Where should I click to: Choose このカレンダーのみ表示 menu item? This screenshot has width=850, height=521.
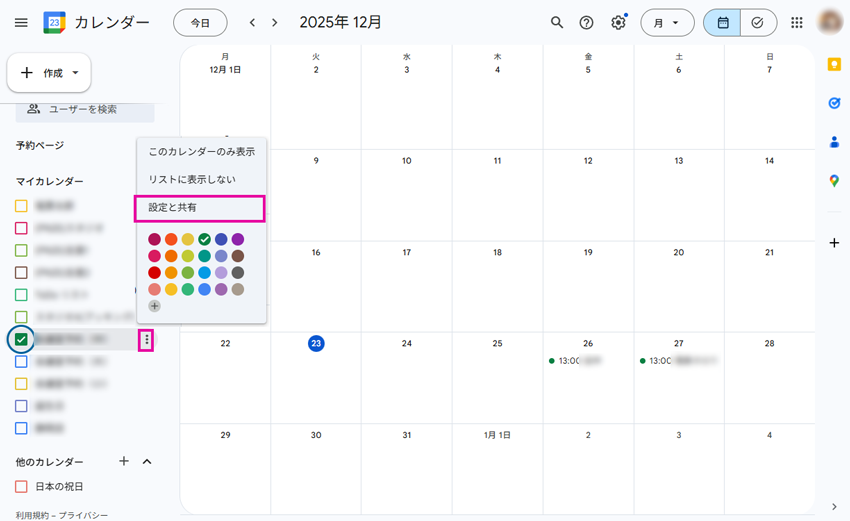(x=201, y=152)
